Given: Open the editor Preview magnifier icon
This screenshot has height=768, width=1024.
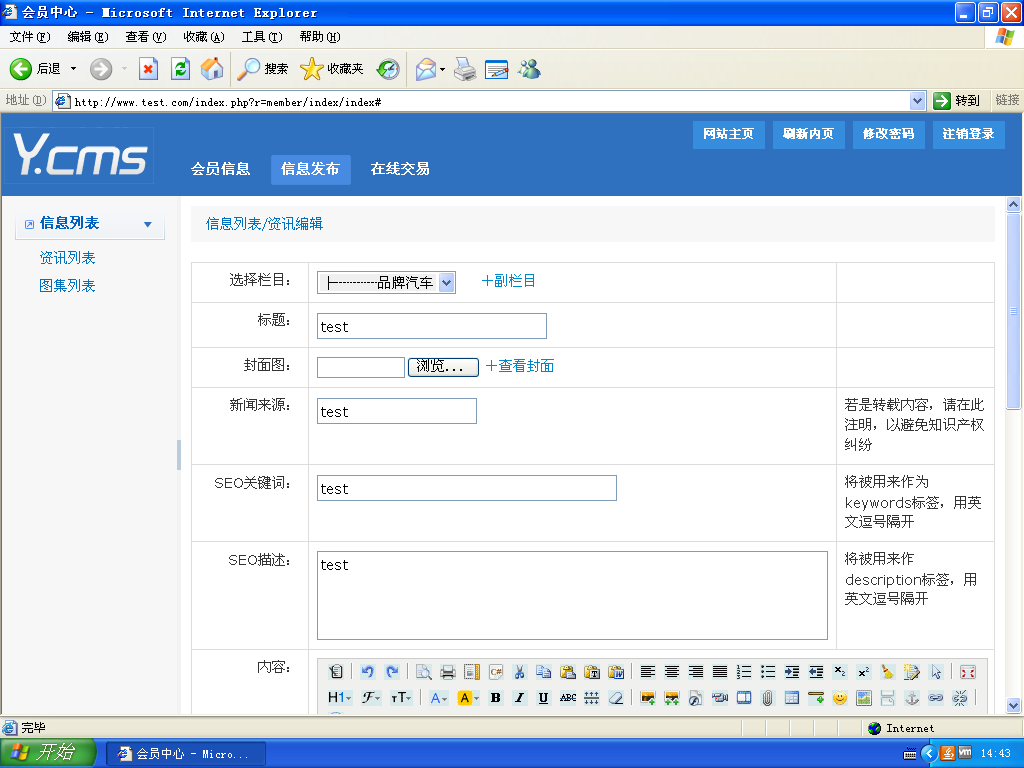Looking at the screenshot, I should point(424,671).
